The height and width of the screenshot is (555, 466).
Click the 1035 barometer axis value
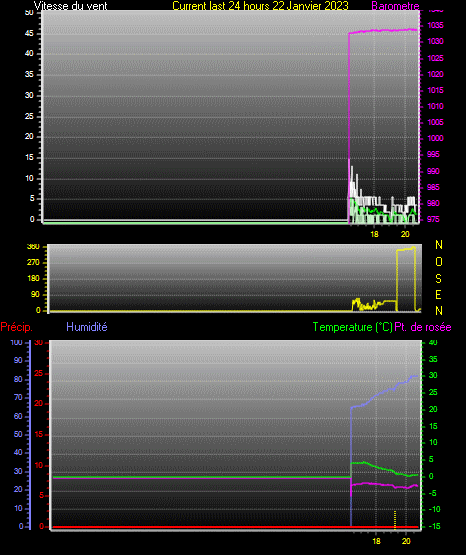[435, 25]
